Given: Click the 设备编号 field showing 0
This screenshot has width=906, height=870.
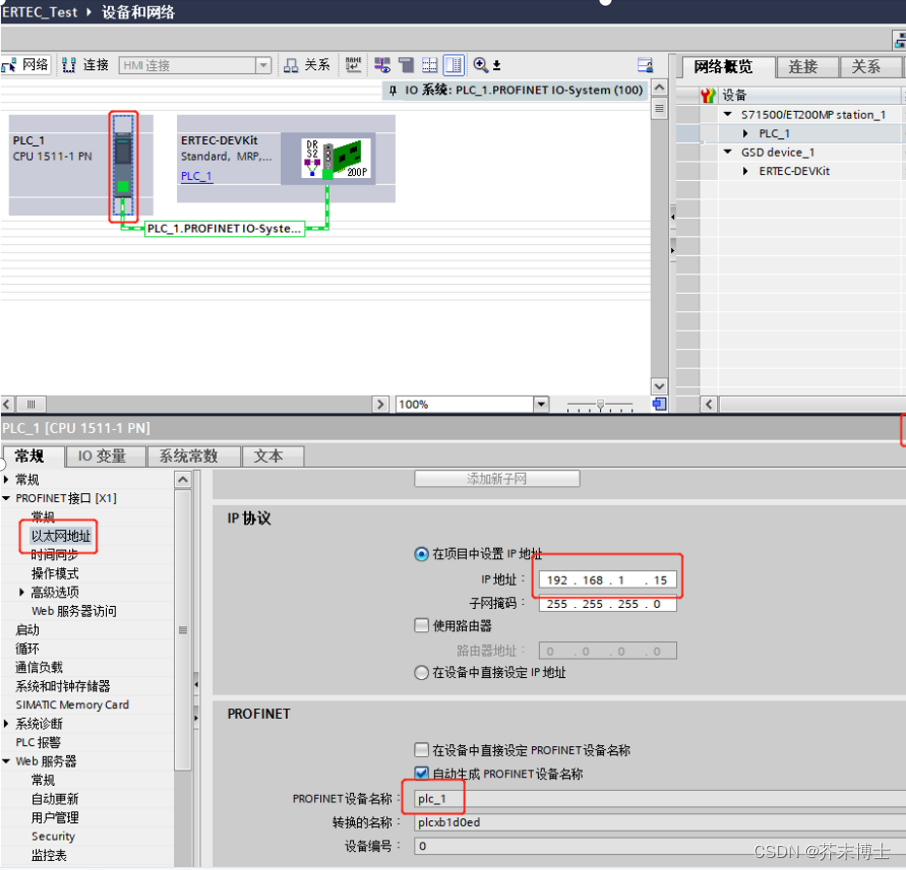Looking at the screenshot, I should [x=659, y=846].
